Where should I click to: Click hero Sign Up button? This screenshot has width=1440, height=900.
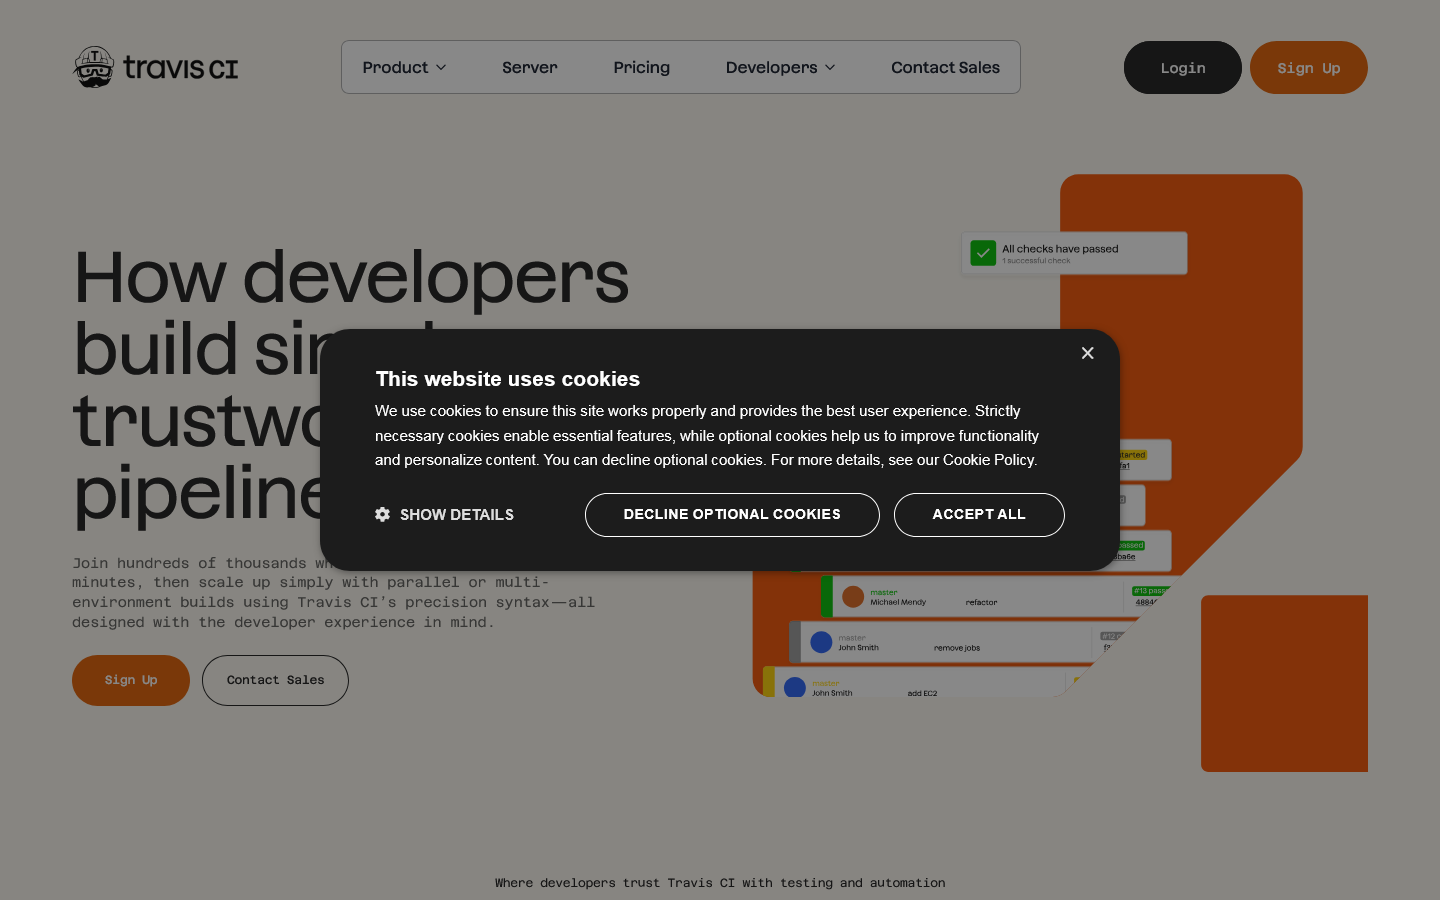[131, 680]
